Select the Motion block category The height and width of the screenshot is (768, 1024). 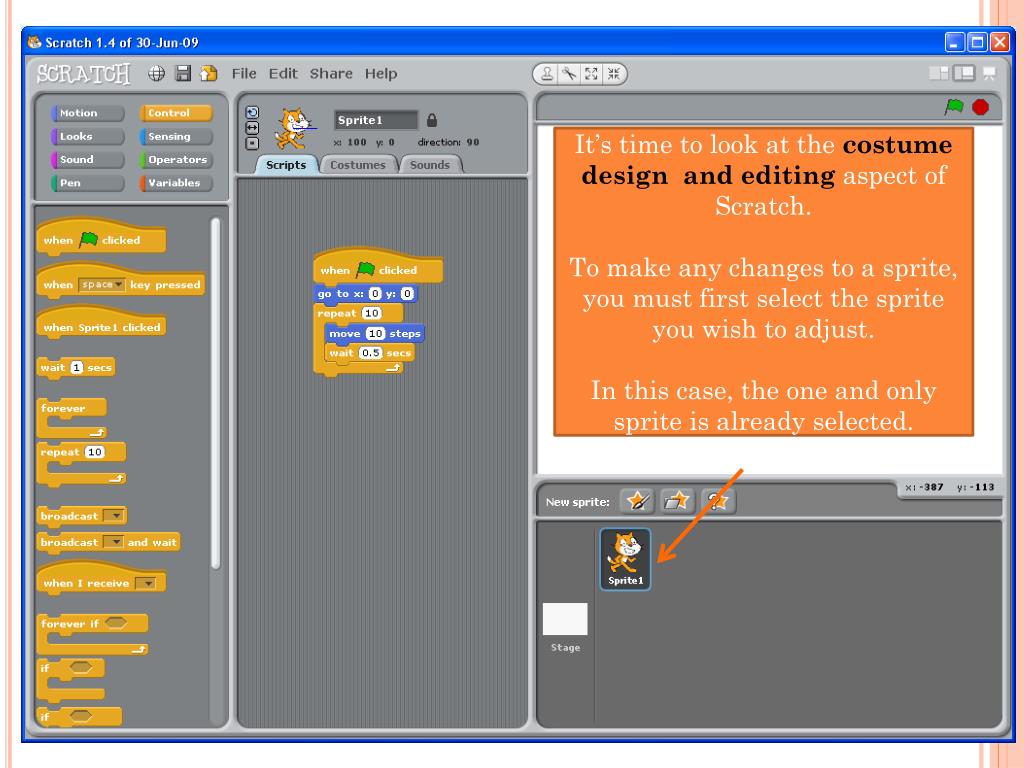88,113
